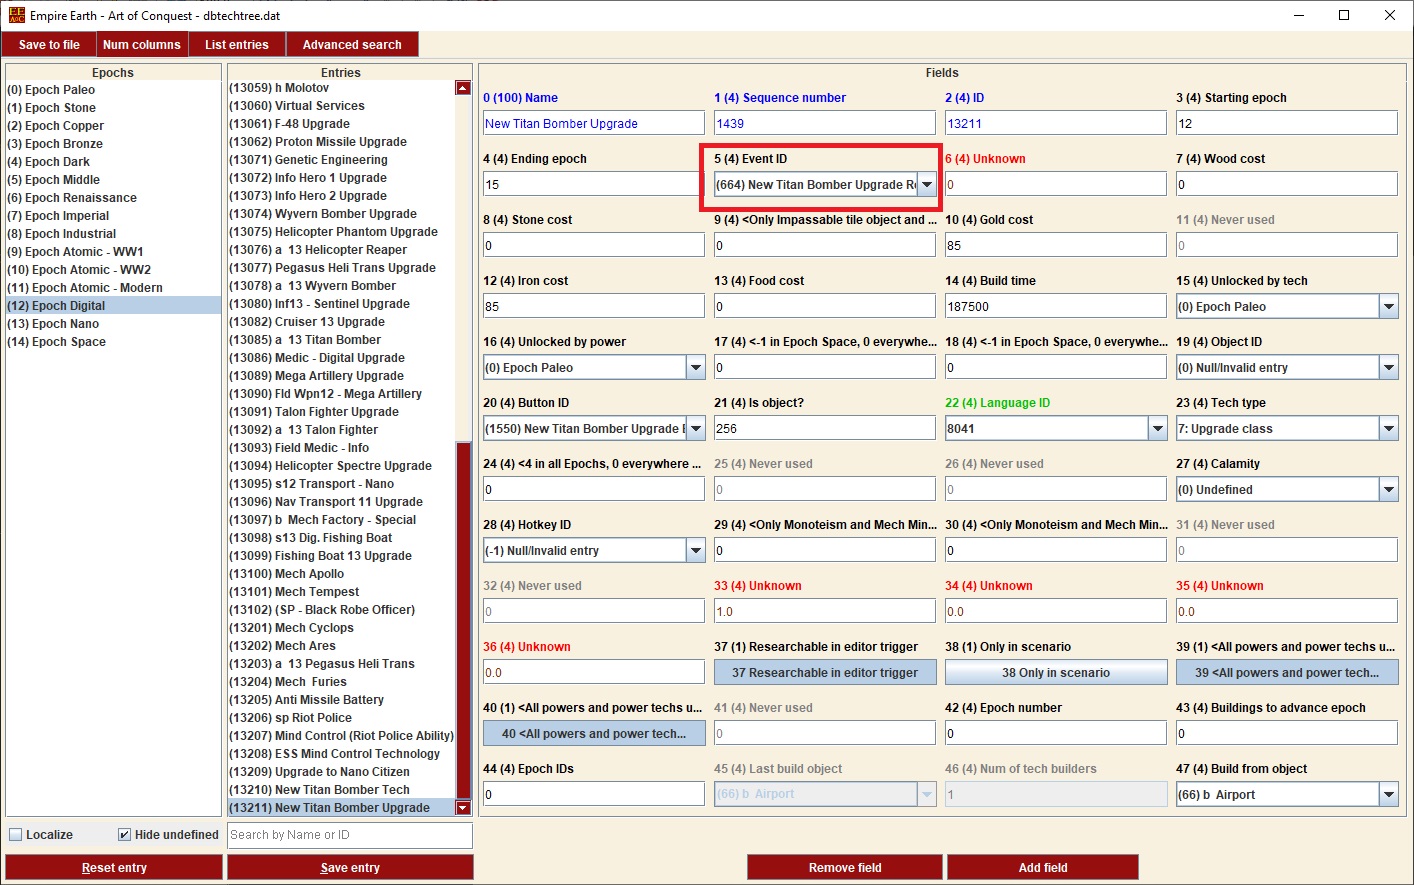Image resolution: width=1414 pixels, height=885 pixels.
Task: Toggle 38 Only in scenario button
Action: click(1056, 673)
